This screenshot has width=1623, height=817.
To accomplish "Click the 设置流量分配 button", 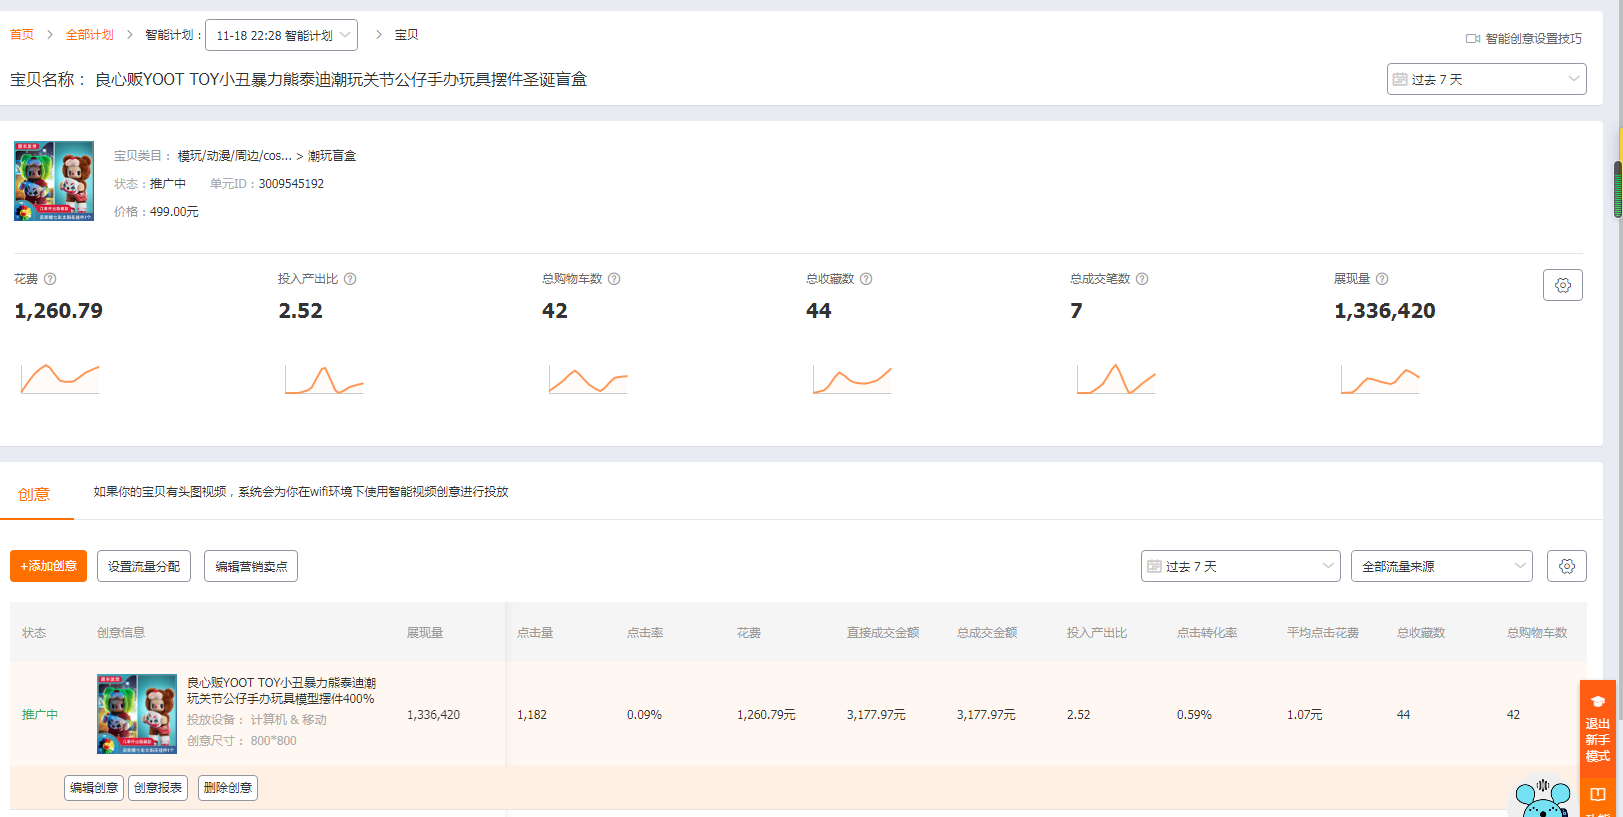I will point(144,566).
